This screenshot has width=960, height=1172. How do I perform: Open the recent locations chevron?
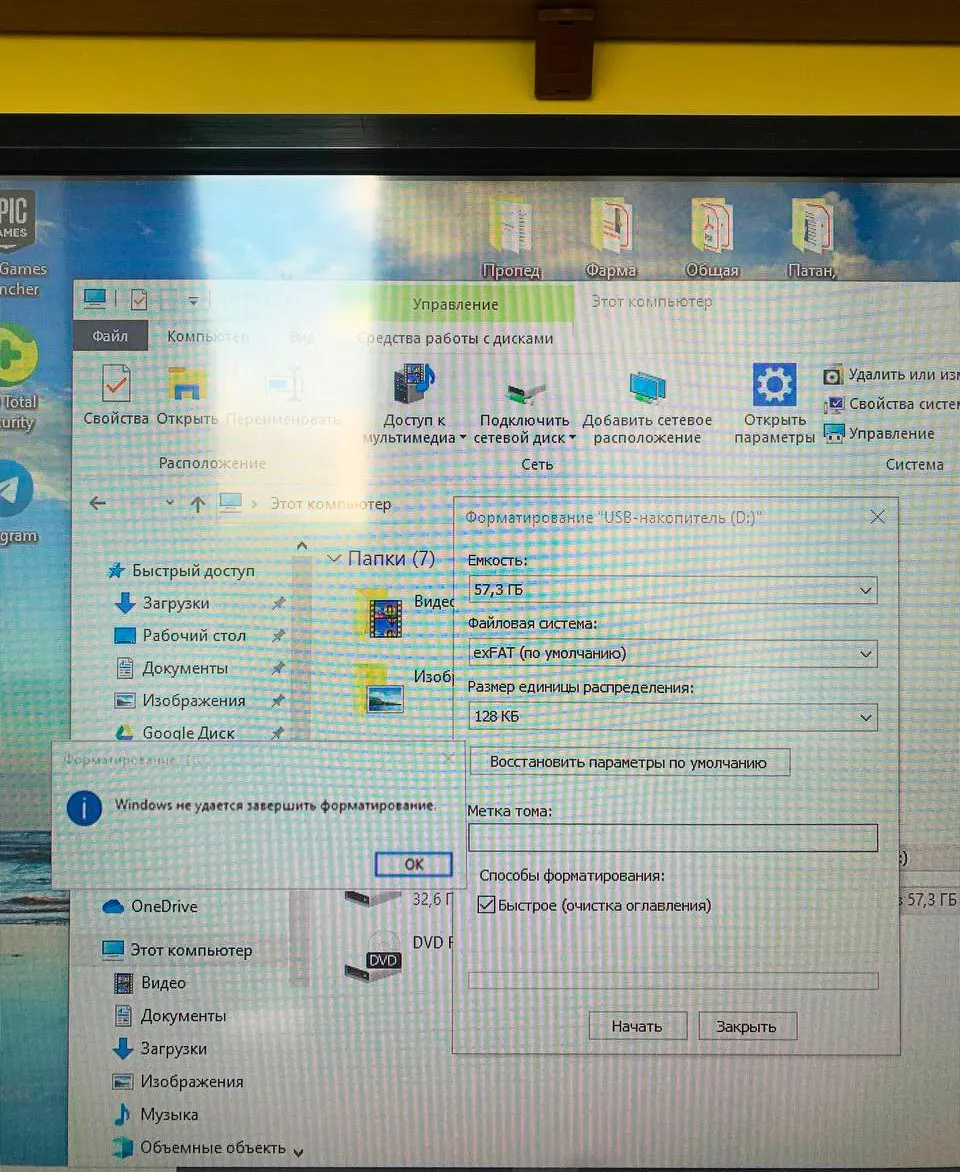coord(170,502)
